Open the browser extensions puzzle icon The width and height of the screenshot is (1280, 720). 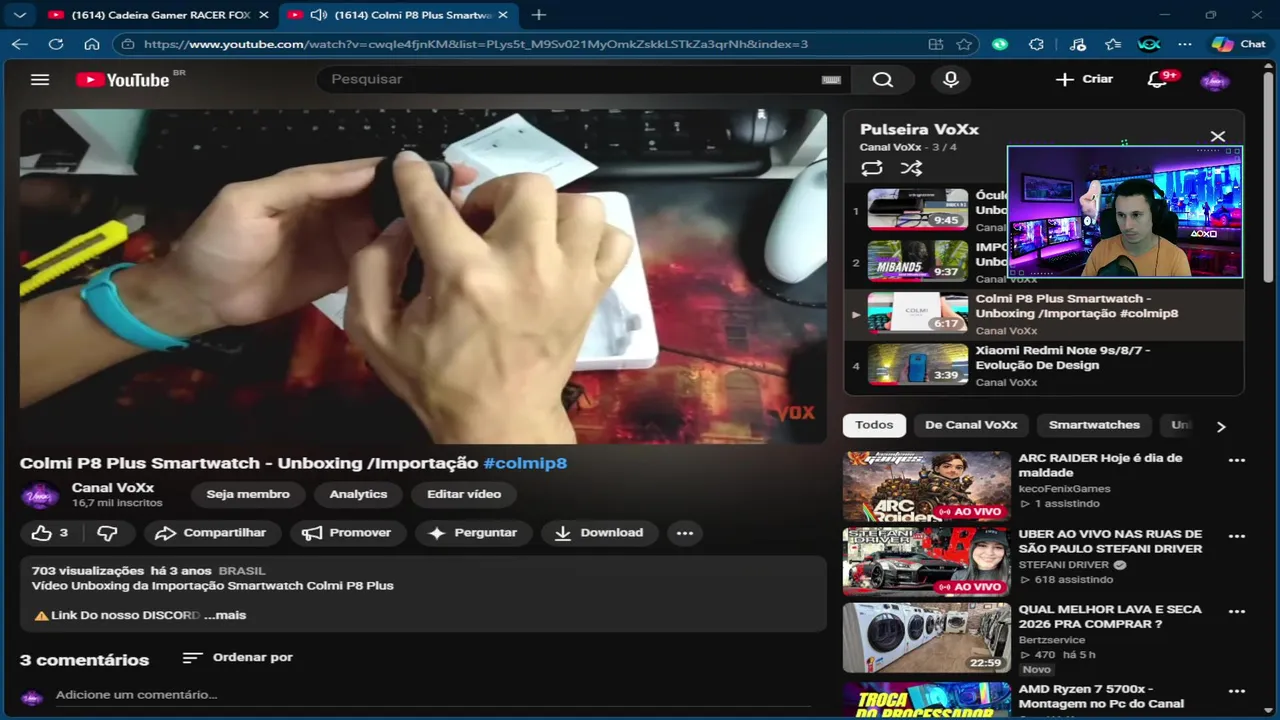(x=1036, y=44)
